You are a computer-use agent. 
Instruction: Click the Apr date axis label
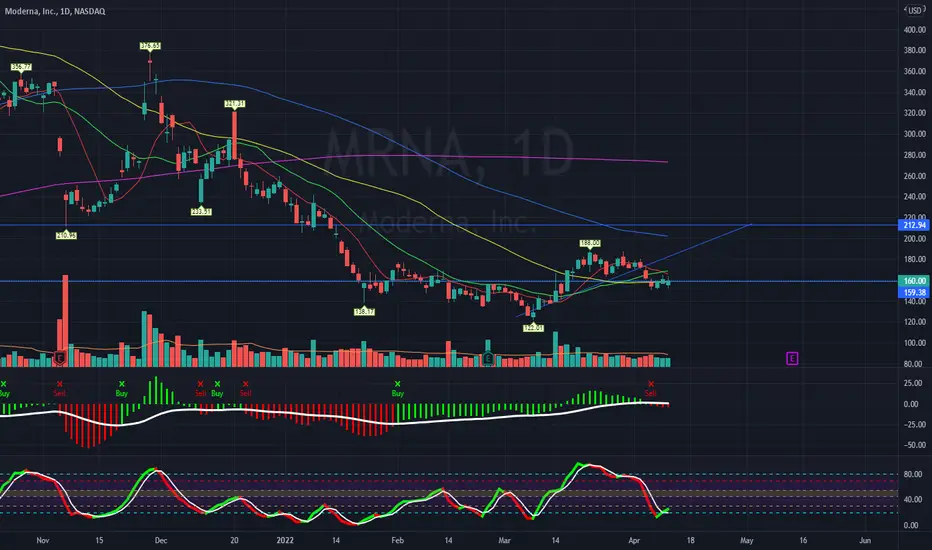click(x=634, y=540)
